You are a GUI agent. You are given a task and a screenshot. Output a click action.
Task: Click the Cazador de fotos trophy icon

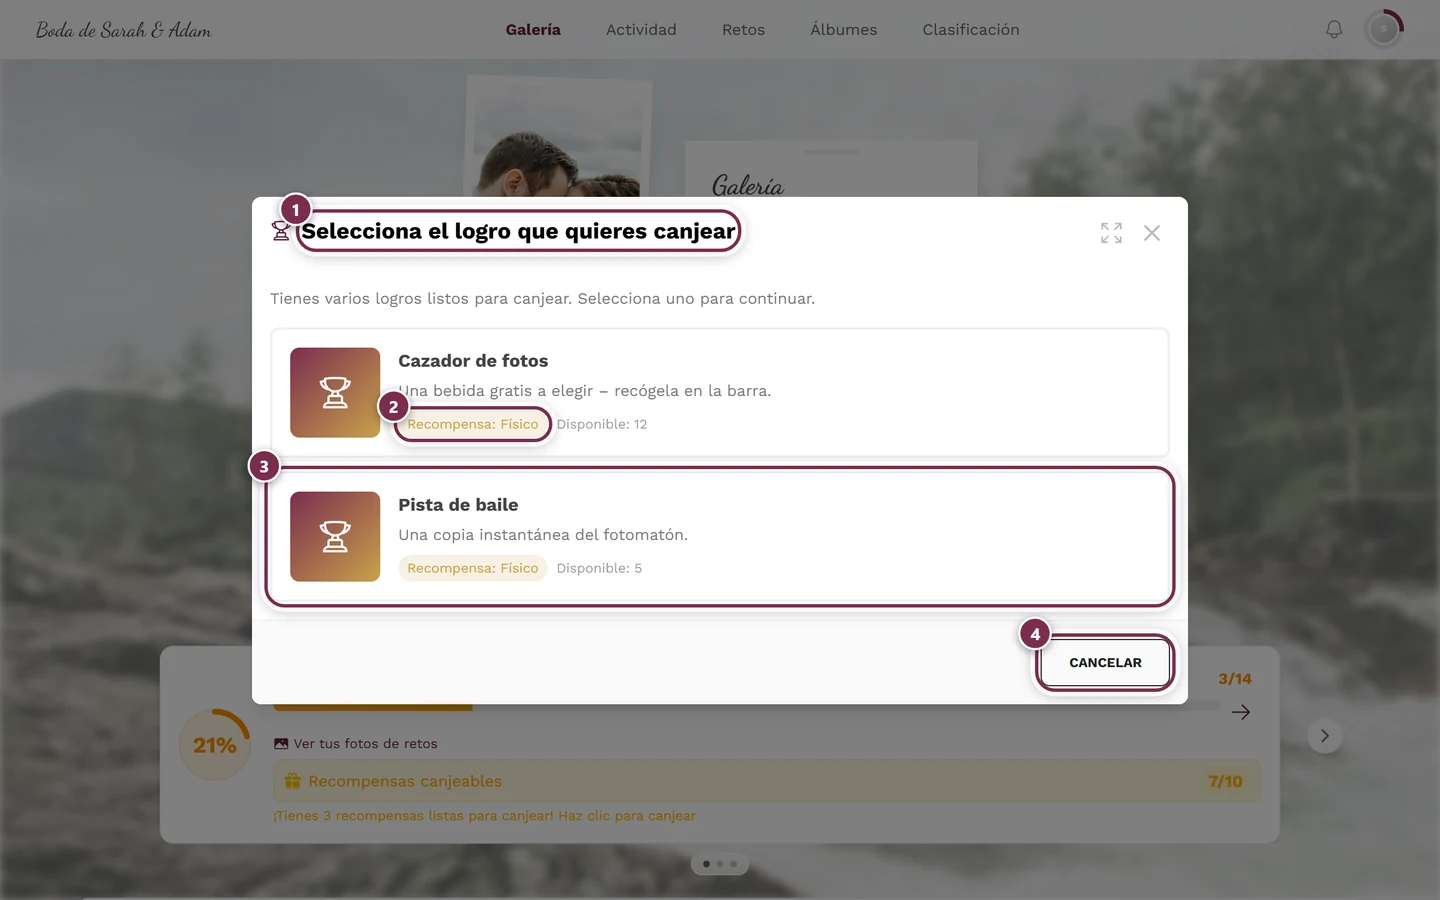[x=335, y=393]
